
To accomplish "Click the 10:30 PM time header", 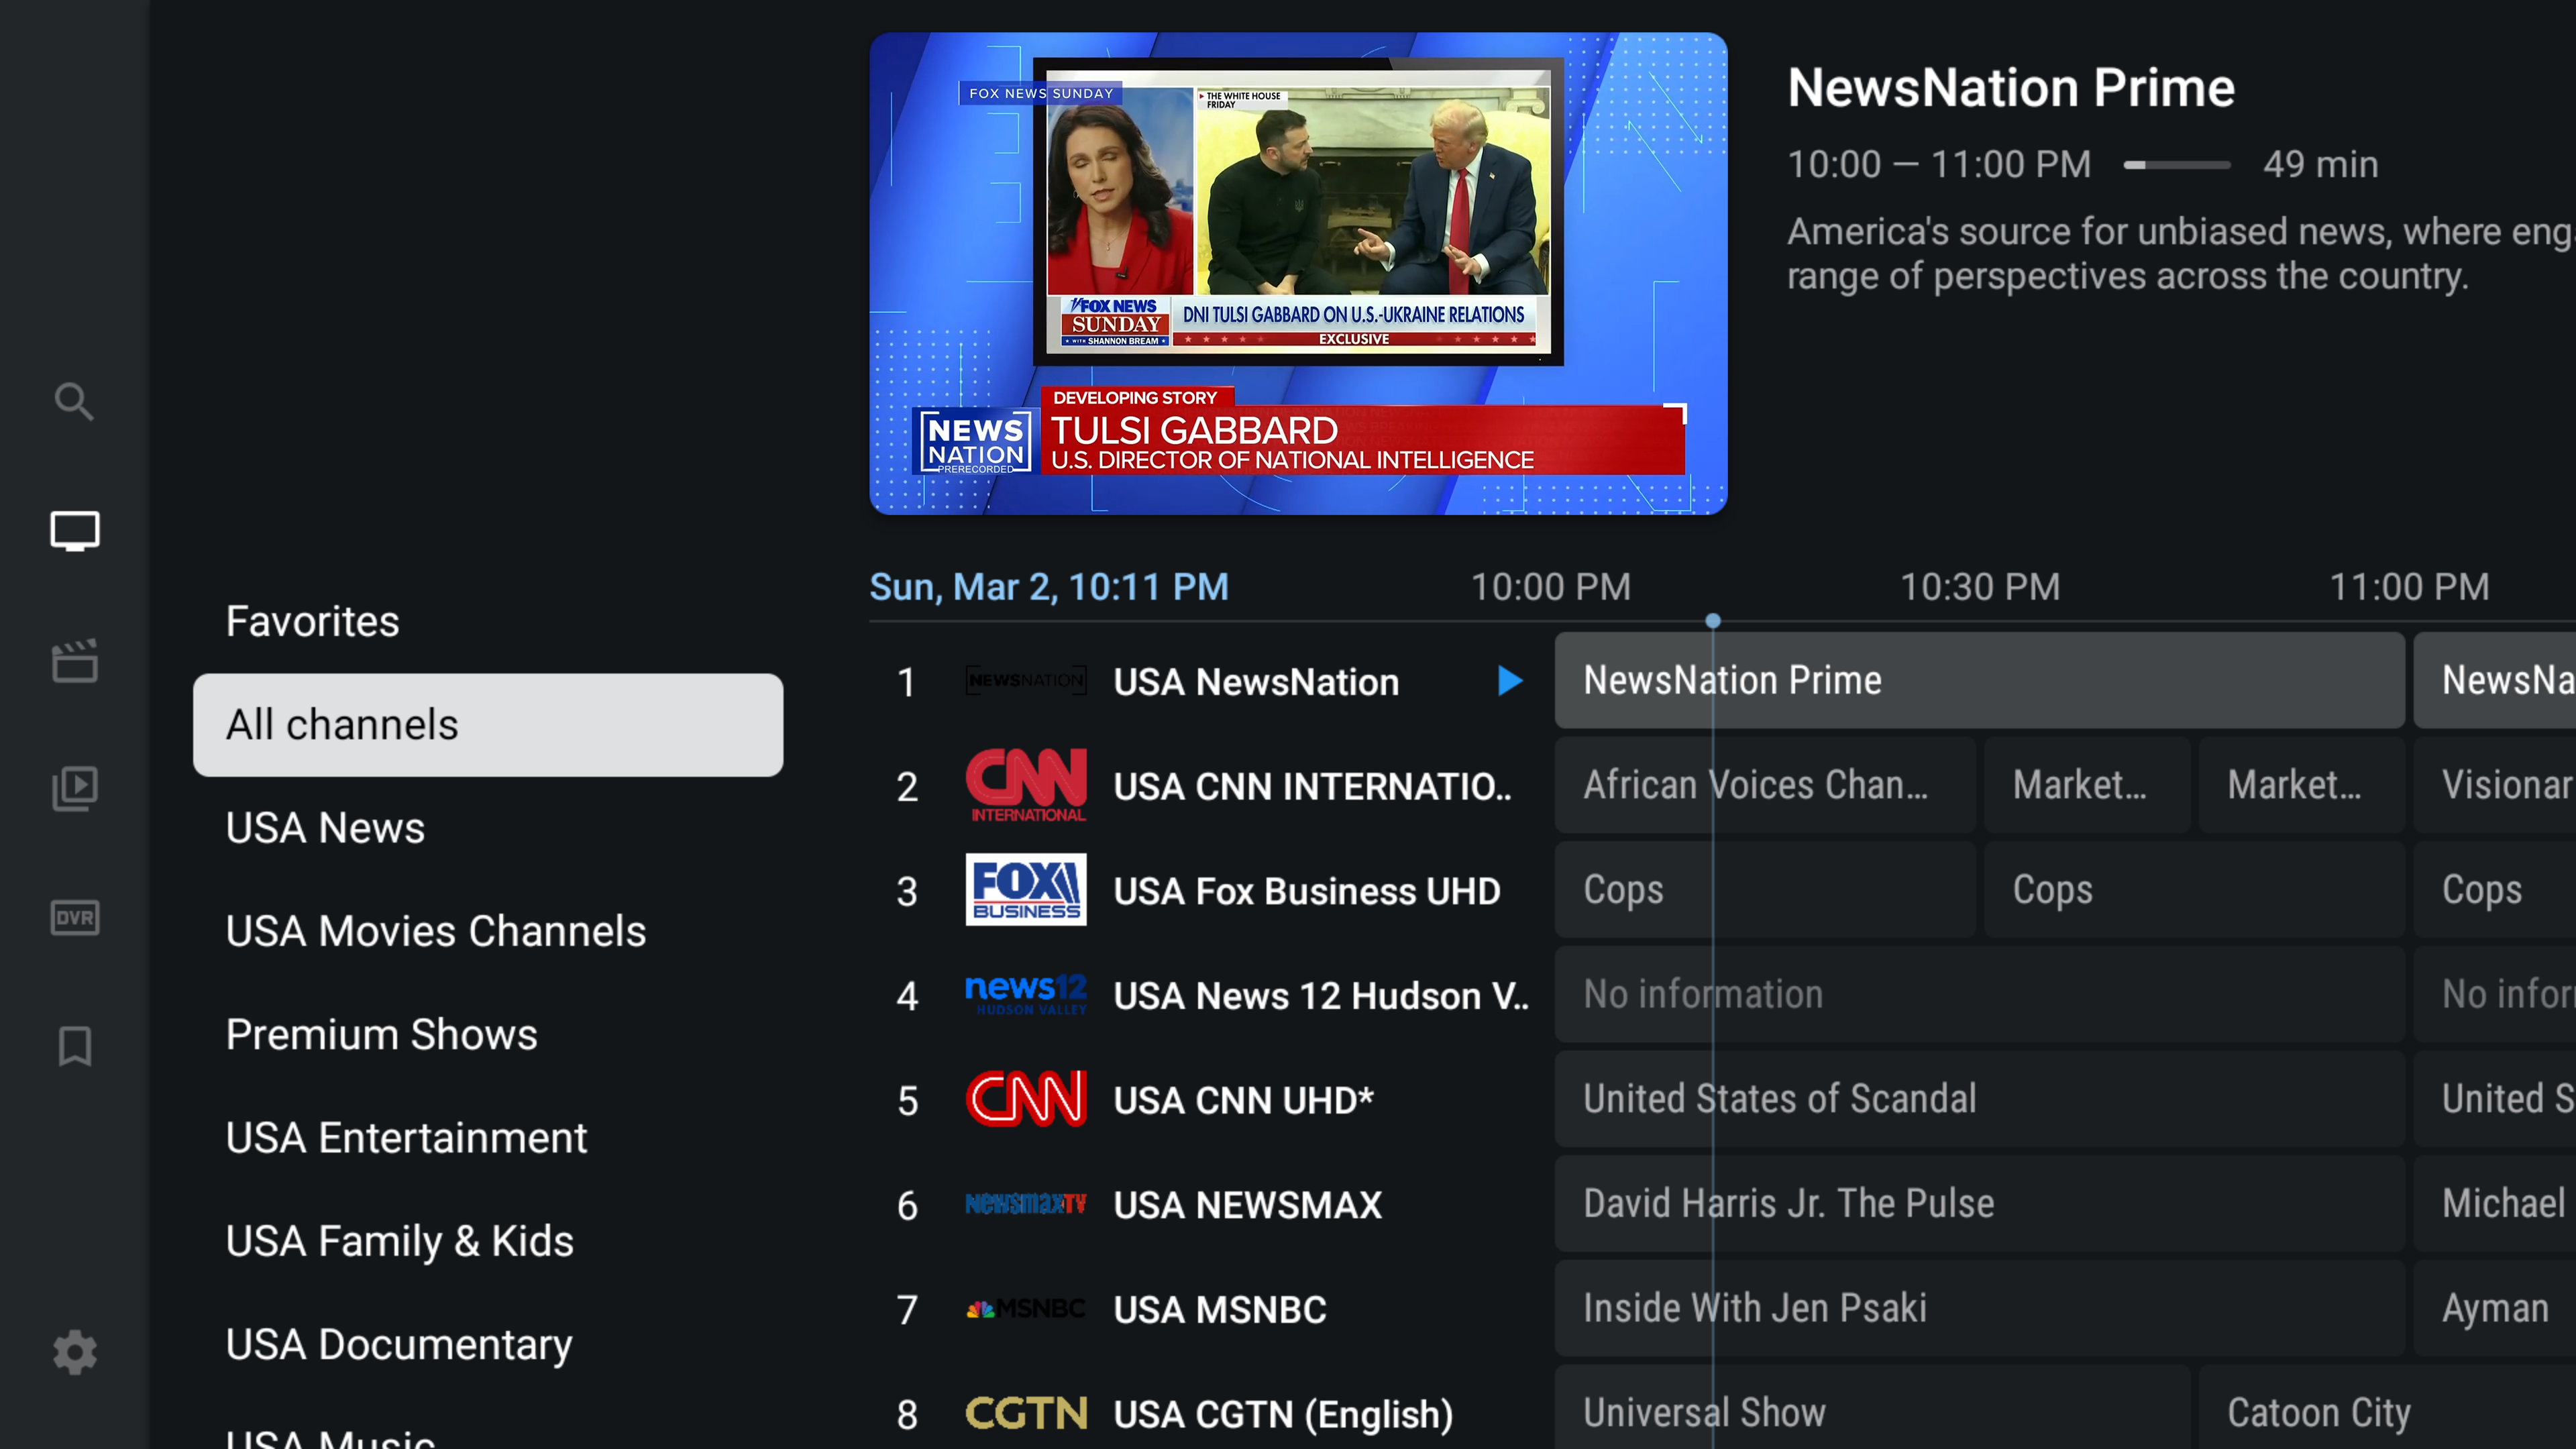I will pyautogui.click(x=1979, y=587).
